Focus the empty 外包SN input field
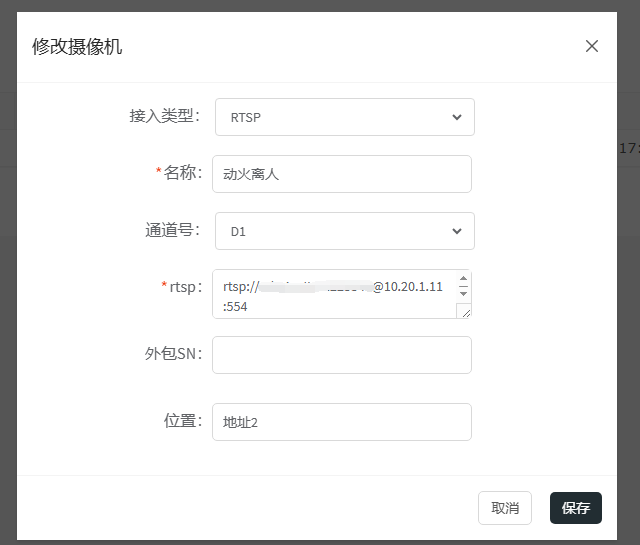 (342, 355)
